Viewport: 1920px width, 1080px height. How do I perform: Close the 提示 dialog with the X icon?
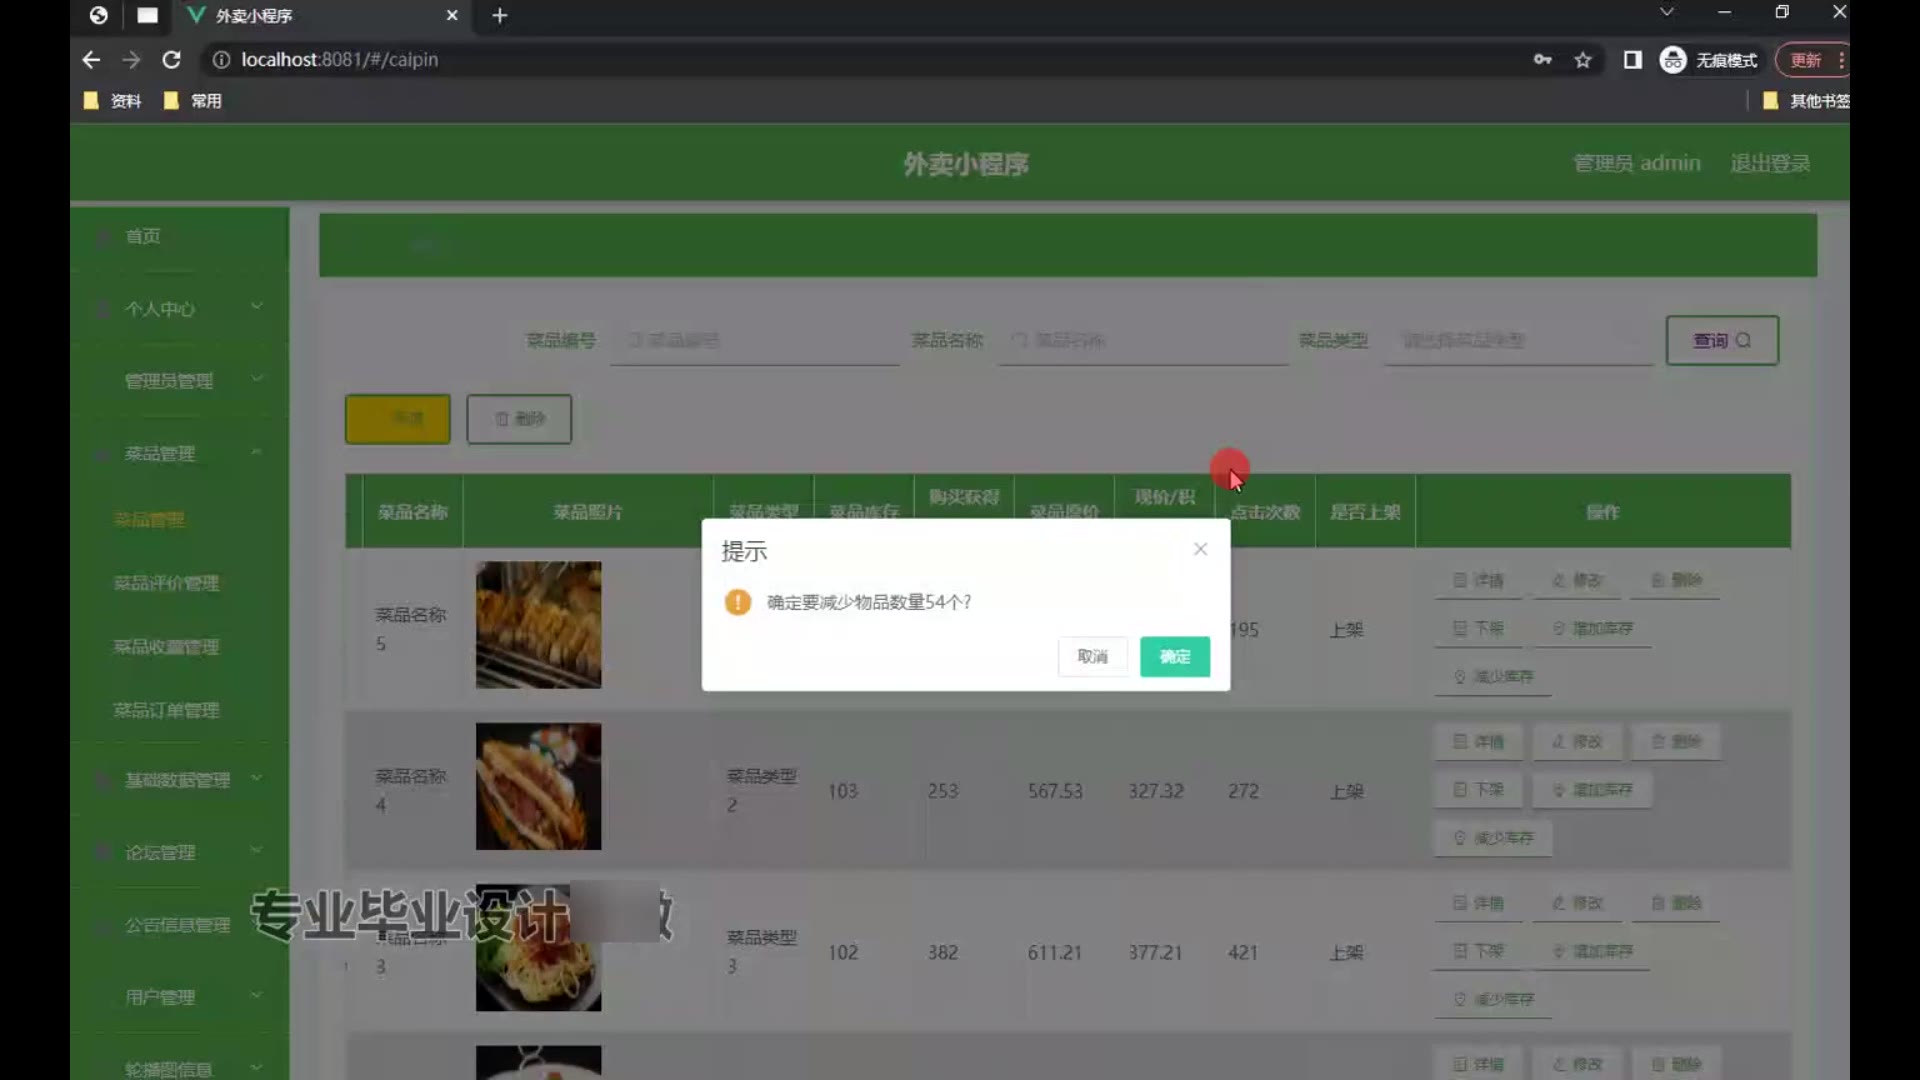pos(1200,549)
